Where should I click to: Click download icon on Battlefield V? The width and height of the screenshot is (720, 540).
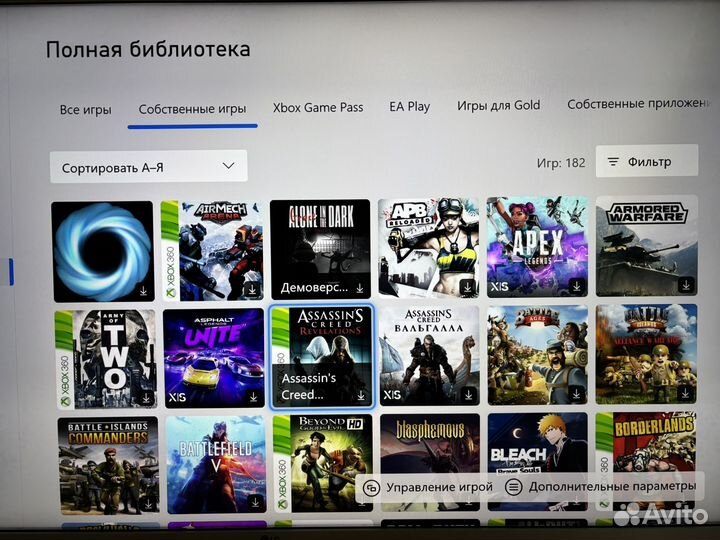tap(256, 503)
